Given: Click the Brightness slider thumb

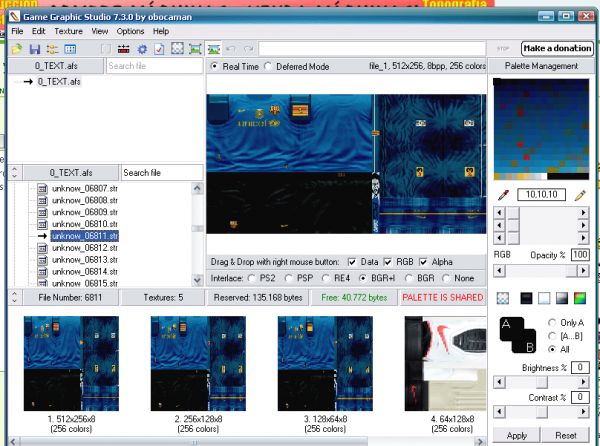Looking at the screenshot, I should point(541,382).
